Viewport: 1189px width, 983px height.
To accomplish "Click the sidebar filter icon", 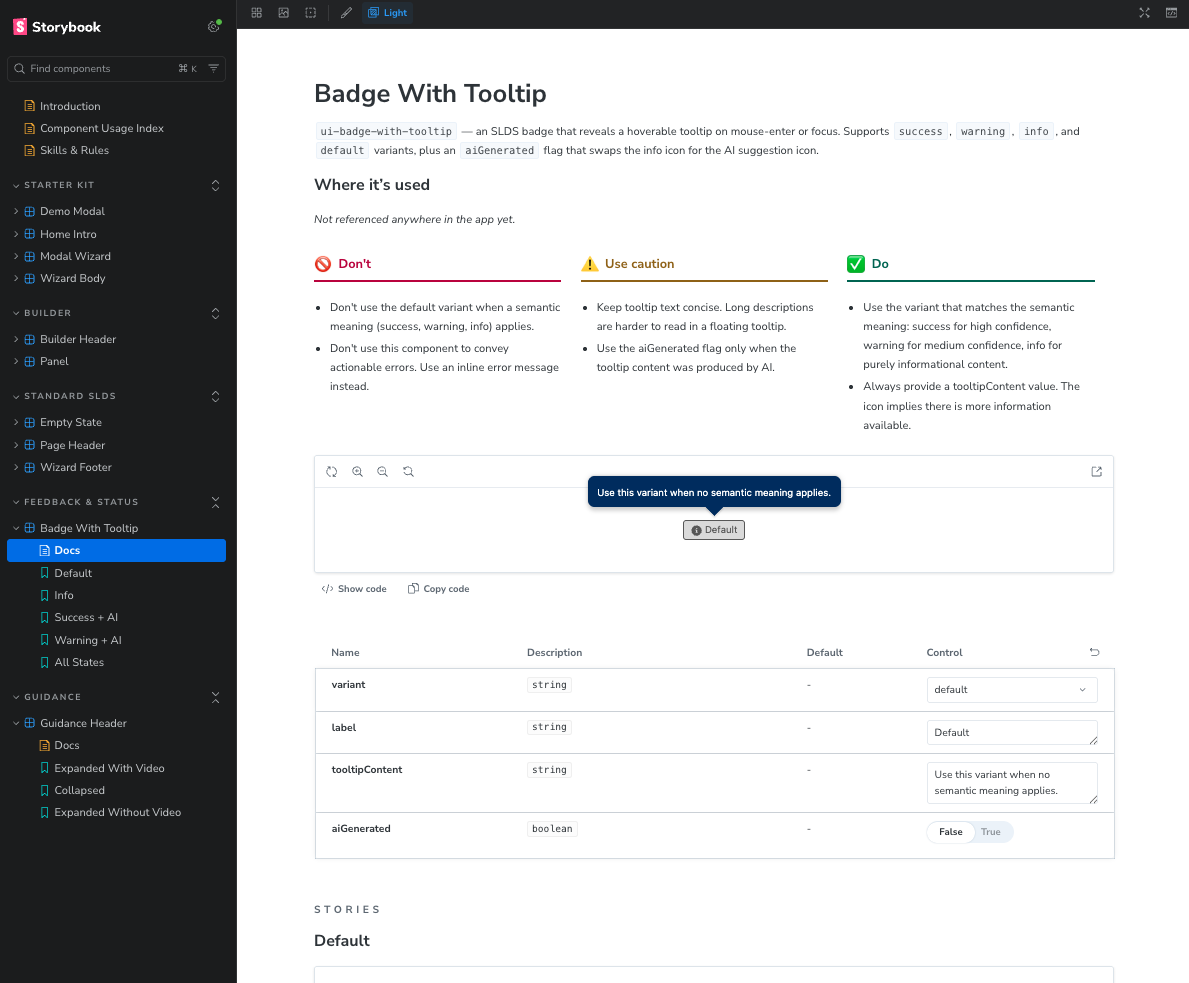I will (214, 68).
